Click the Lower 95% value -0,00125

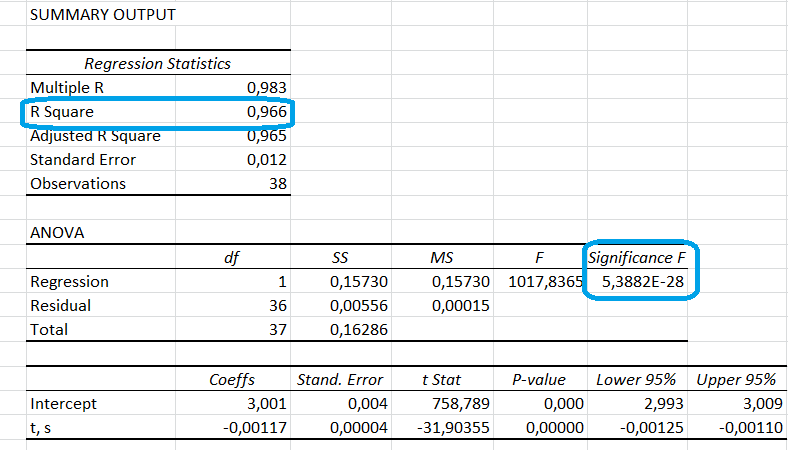point(649,428)
